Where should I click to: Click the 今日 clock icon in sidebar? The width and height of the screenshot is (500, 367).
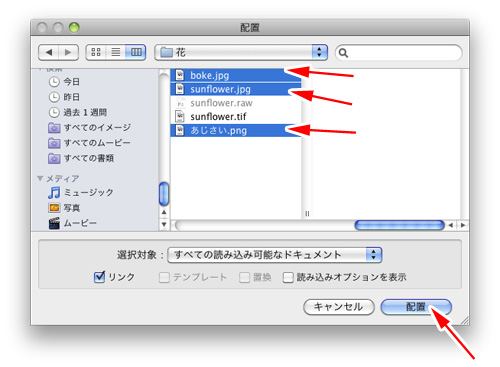[x=54, y=82]
